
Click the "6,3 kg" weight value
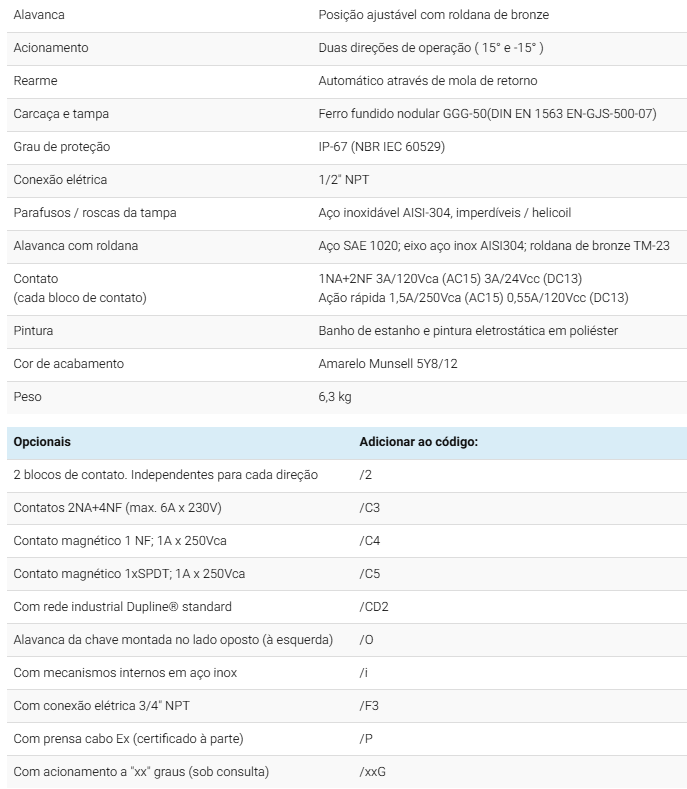click(x=334, y=397)
